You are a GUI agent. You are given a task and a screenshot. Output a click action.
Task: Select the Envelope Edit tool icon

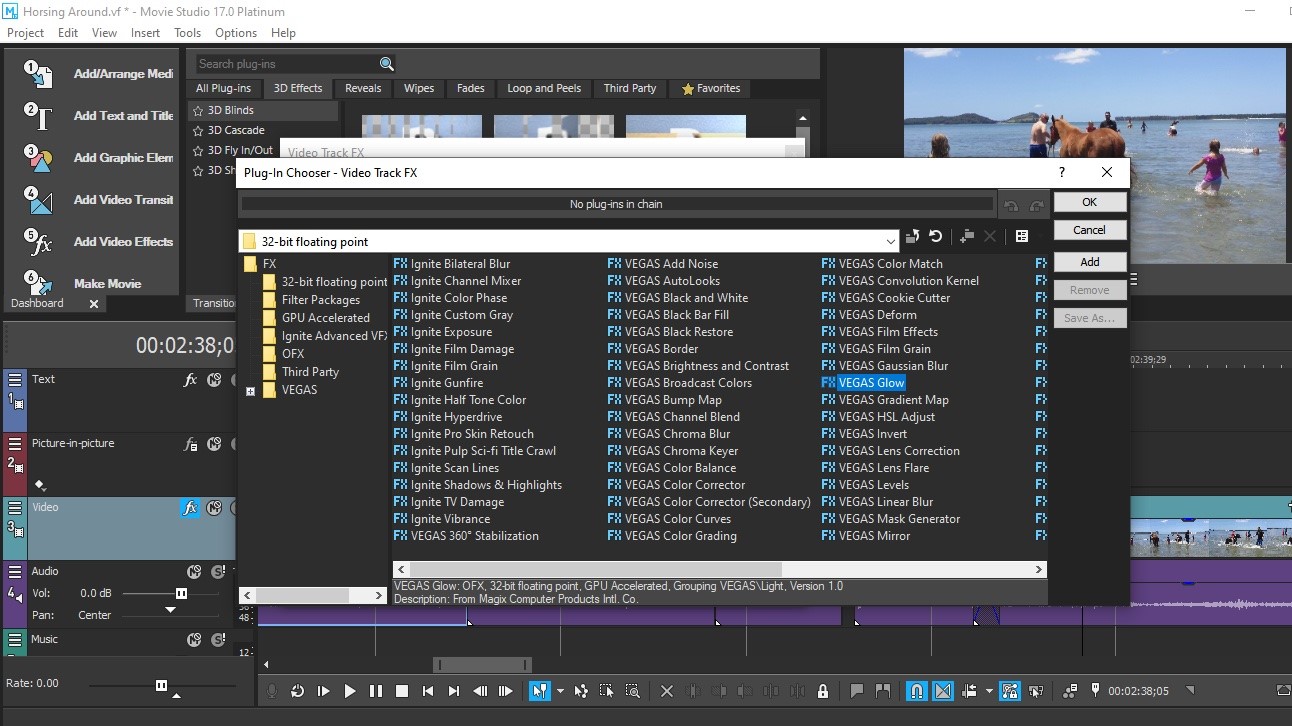pyautogui.click(x=581, y=691)
